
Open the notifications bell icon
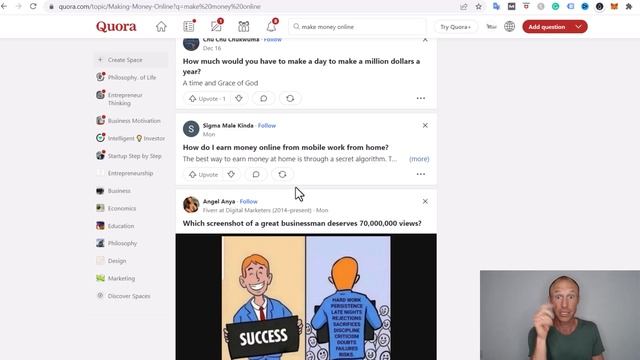pos(271,27)
